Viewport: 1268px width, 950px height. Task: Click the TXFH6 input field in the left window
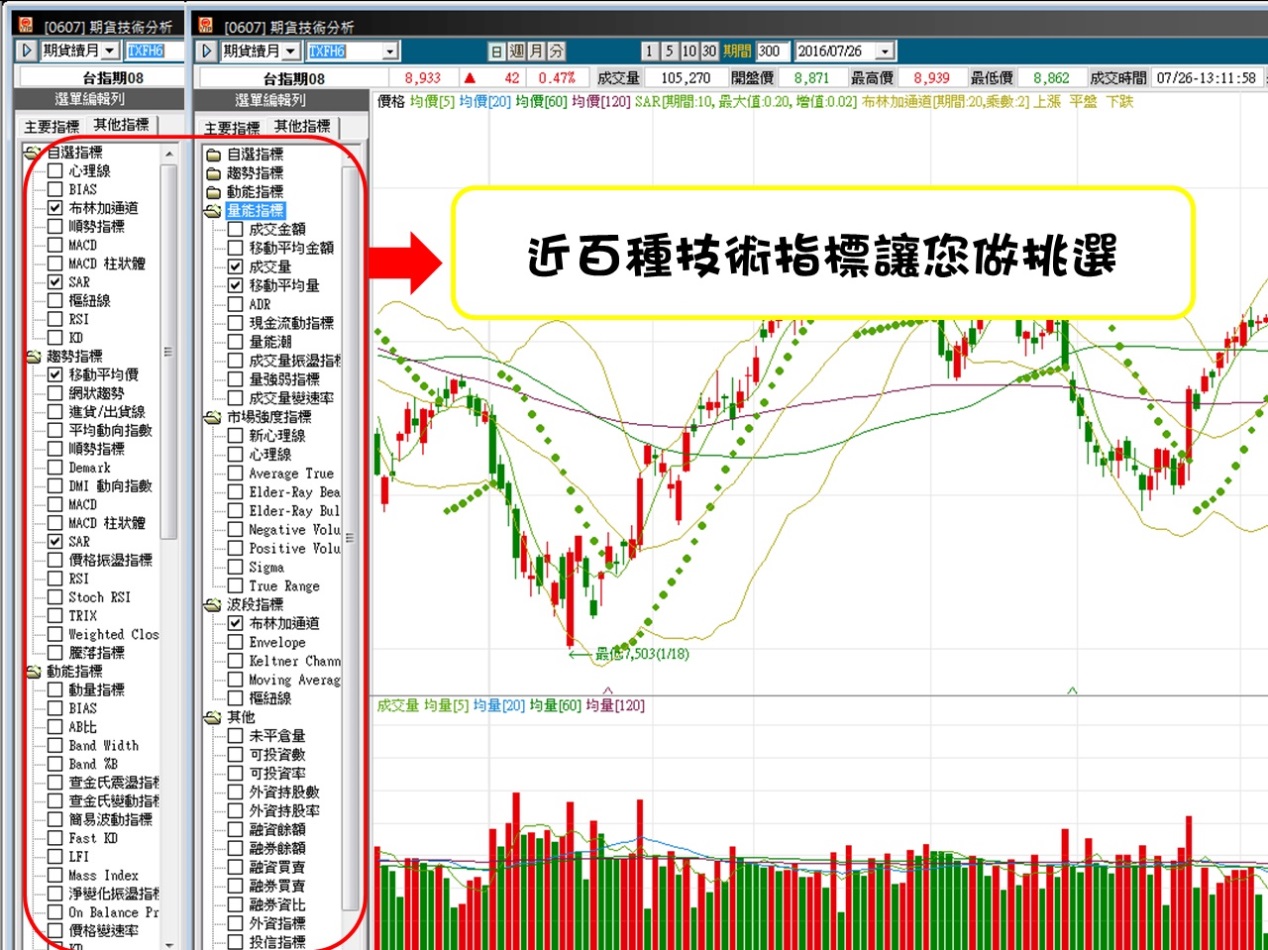click(x=155, y=51)
